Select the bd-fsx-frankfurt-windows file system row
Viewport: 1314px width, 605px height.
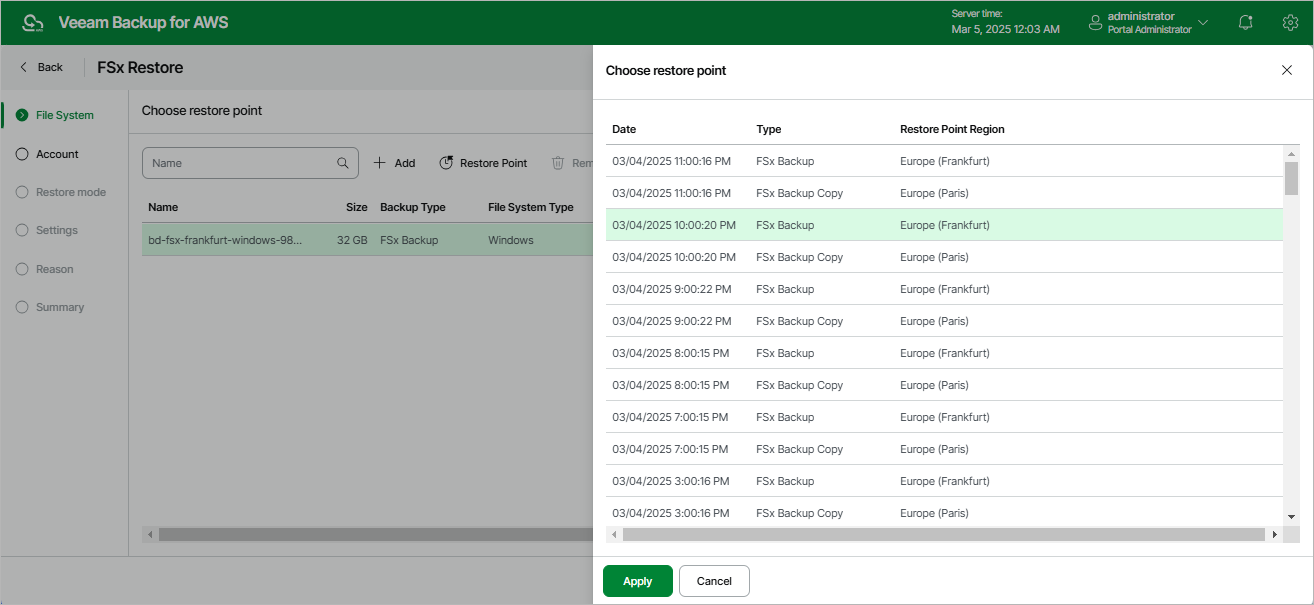click(x=367, y=240)
